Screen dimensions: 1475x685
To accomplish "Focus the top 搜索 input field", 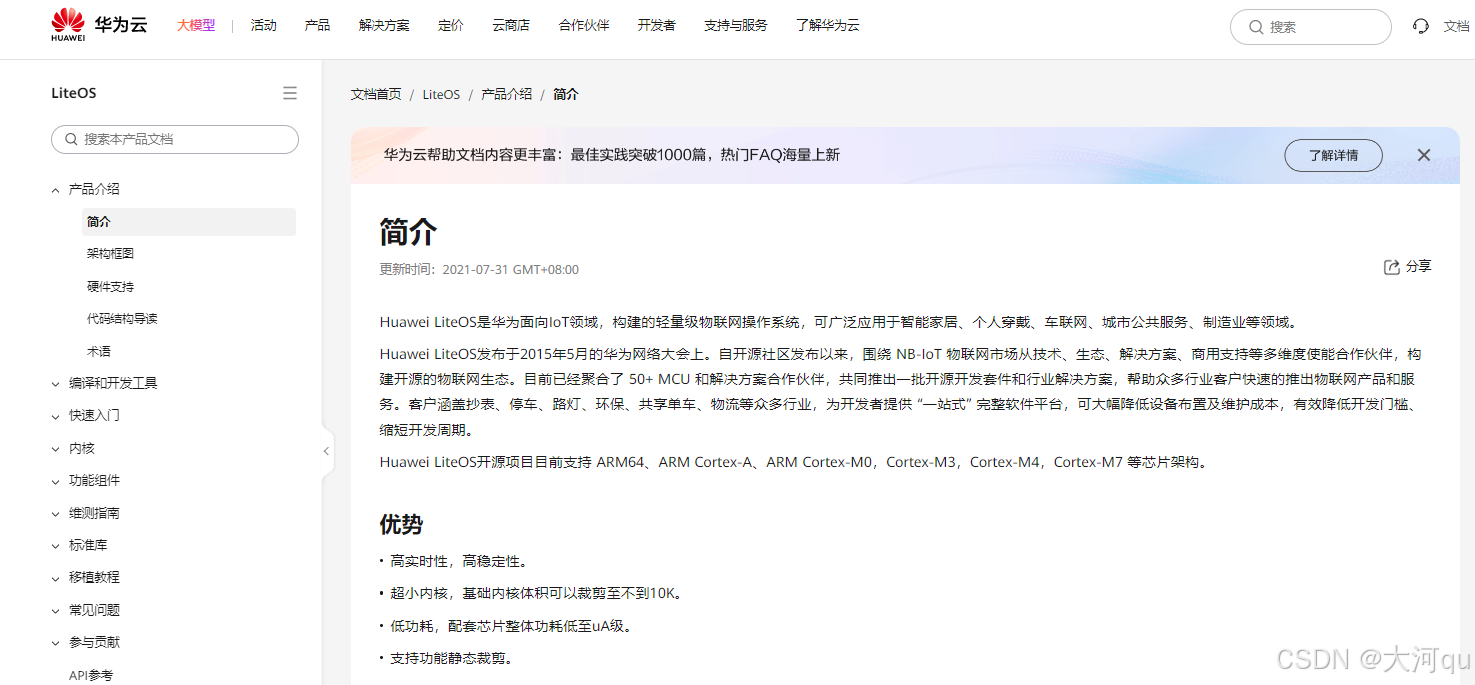I will point(1310,27).
